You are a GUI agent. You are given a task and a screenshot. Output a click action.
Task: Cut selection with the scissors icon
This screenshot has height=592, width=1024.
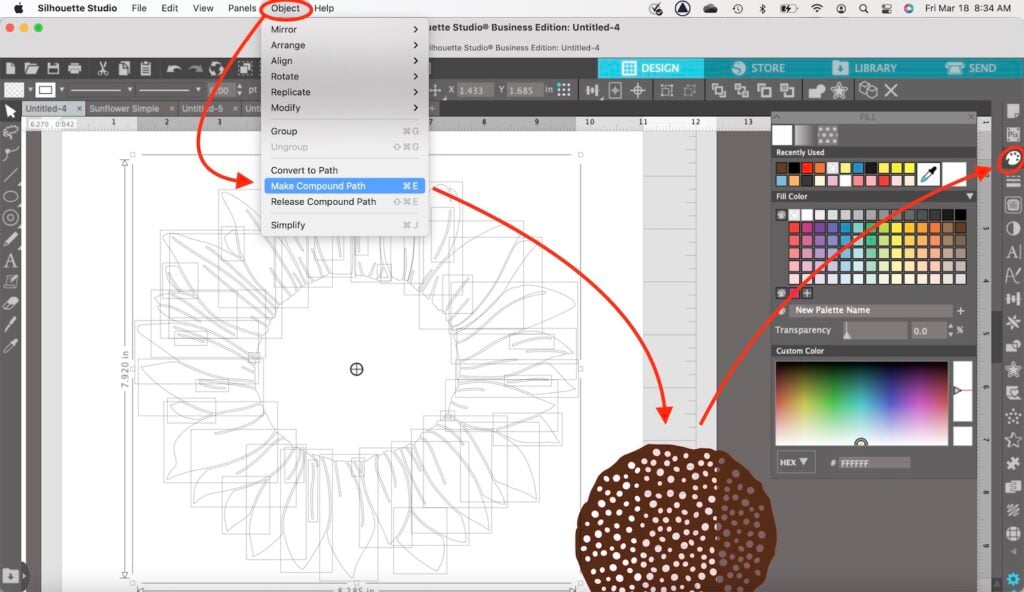pos(103,68)
